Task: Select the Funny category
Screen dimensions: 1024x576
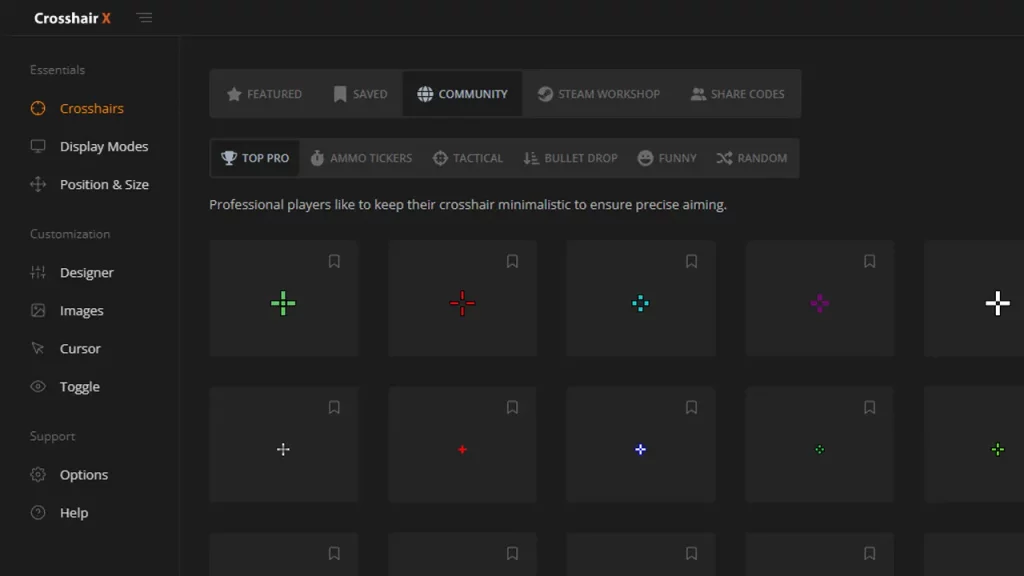Action: coord(667,158)
